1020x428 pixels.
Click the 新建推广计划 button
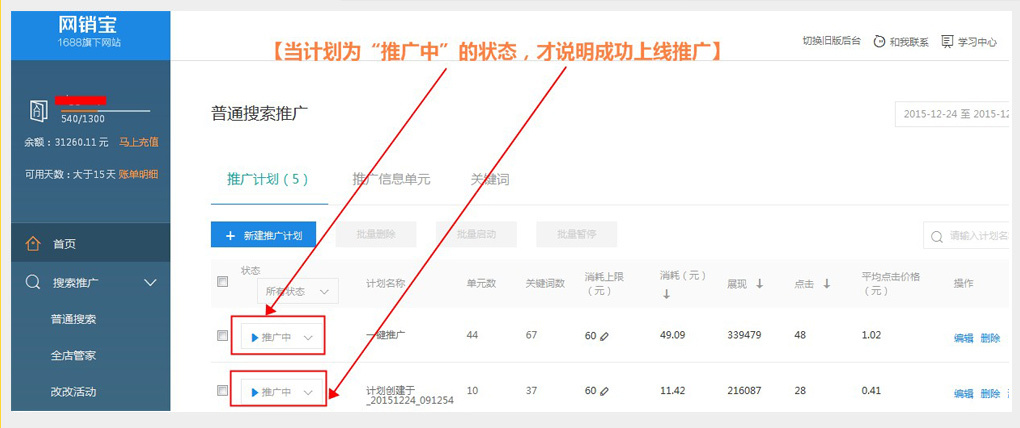tap(264, 235)
